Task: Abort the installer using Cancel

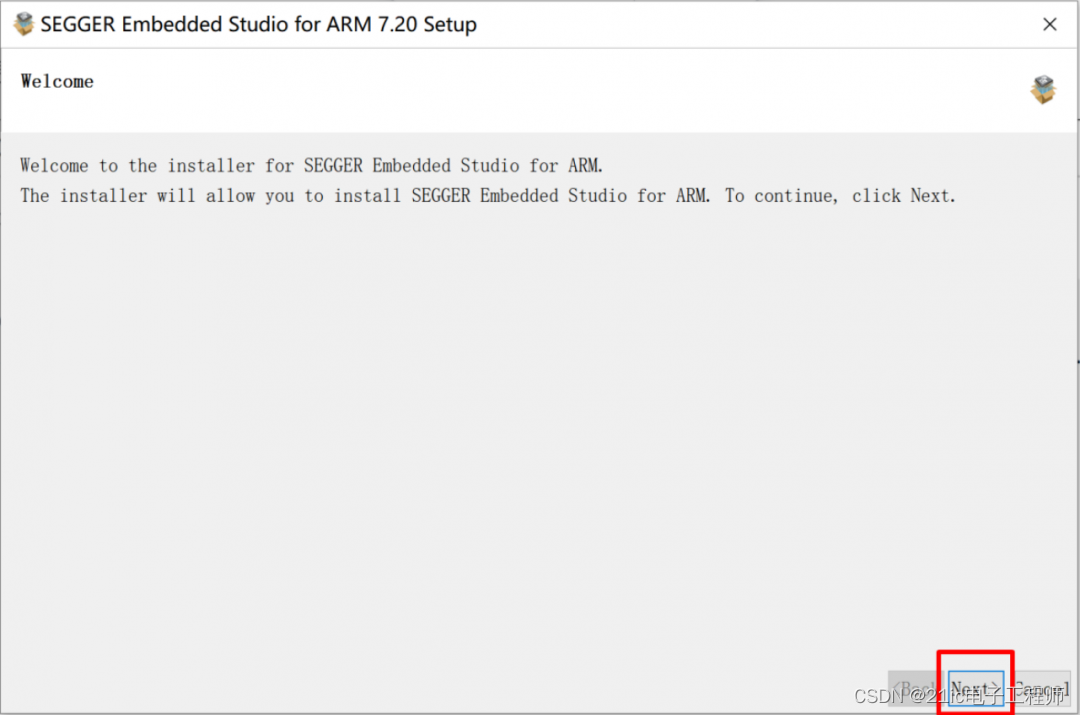Action: [x=1040, y=689]
